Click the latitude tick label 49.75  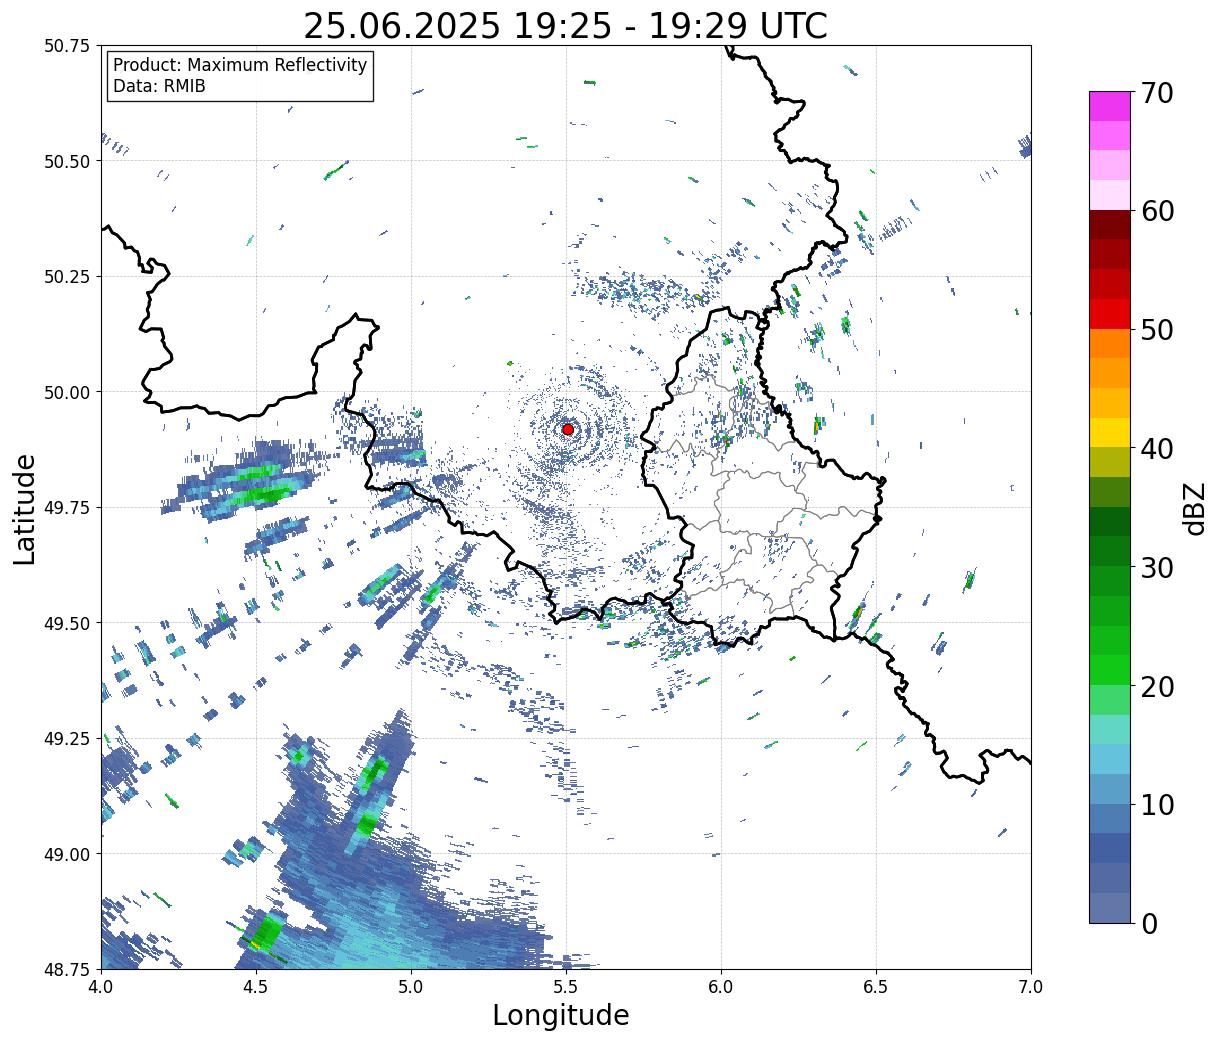pos(67,508)
